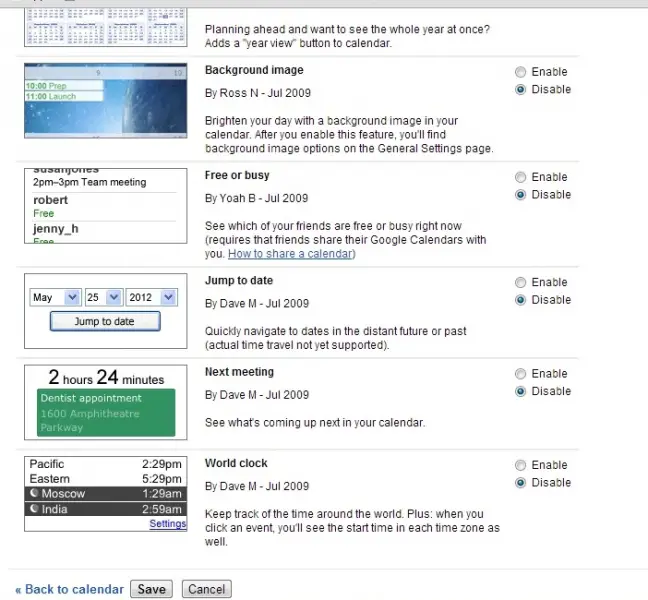The width and height of the screenshot is (648, 600).
Task: Click the By Yoah B - Jul 2009 byline
Action: click(257, 198)
